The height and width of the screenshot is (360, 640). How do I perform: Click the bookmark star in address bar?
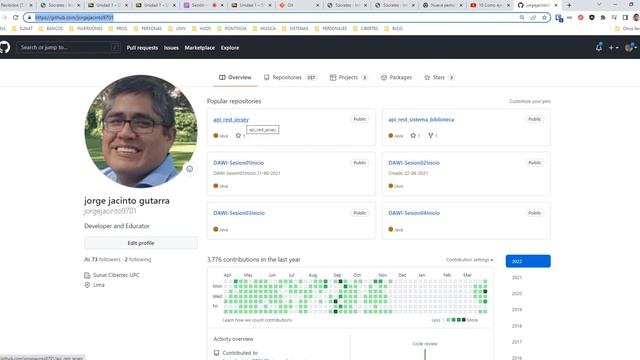click(544, 18)
